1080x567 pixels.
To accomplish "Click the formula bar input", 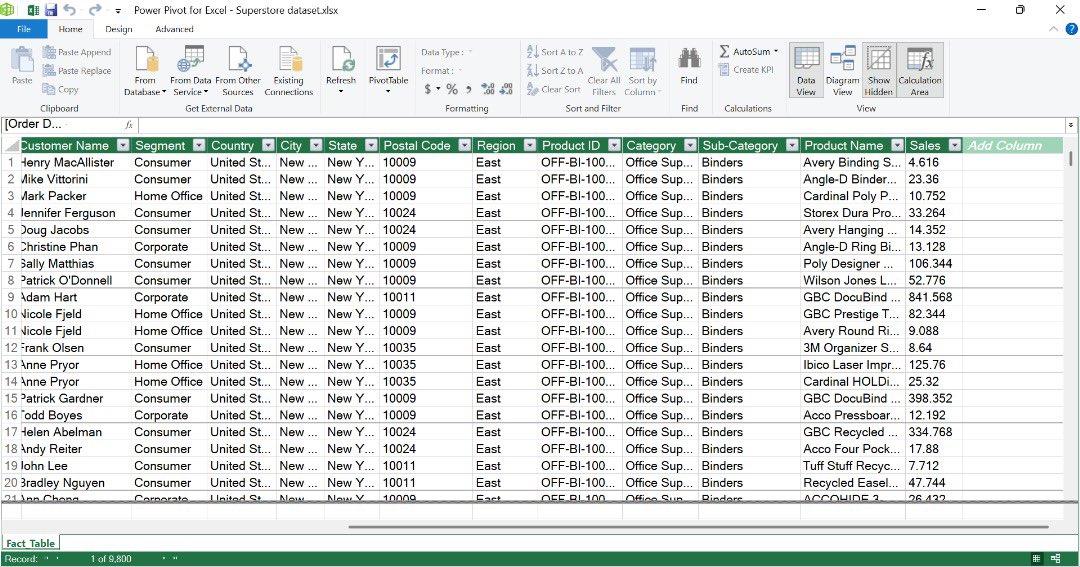I will (x=601, y=125).
